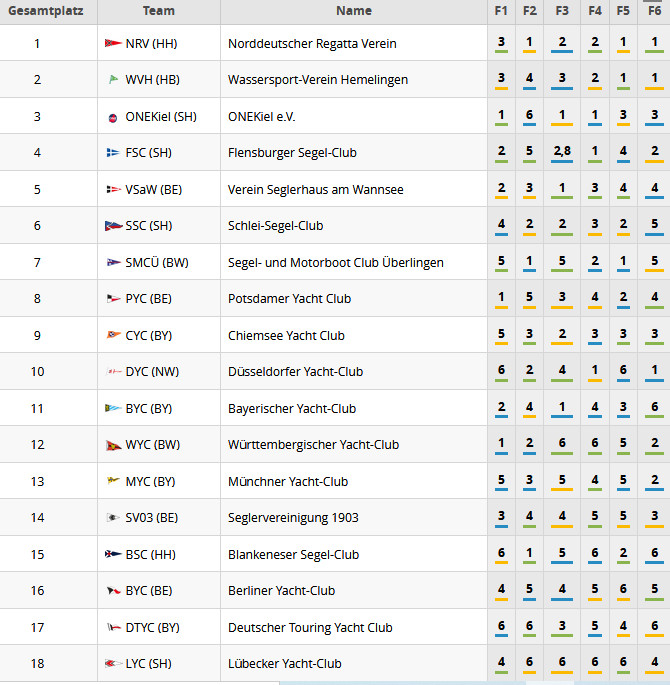Click the NRV (HH) club pennant icon
This screenshot has height=685, width=670.
[x=112, y=44]
